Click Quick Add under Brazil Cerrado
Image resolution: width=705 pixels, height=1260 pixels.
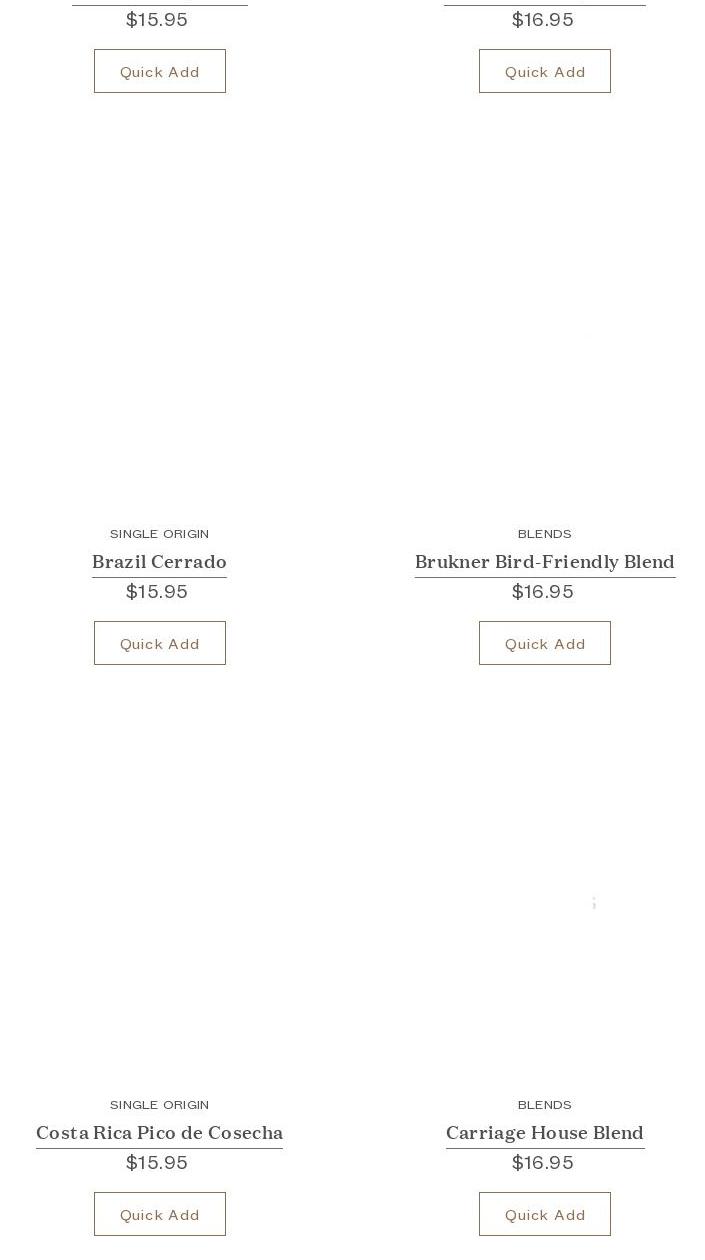160,643
